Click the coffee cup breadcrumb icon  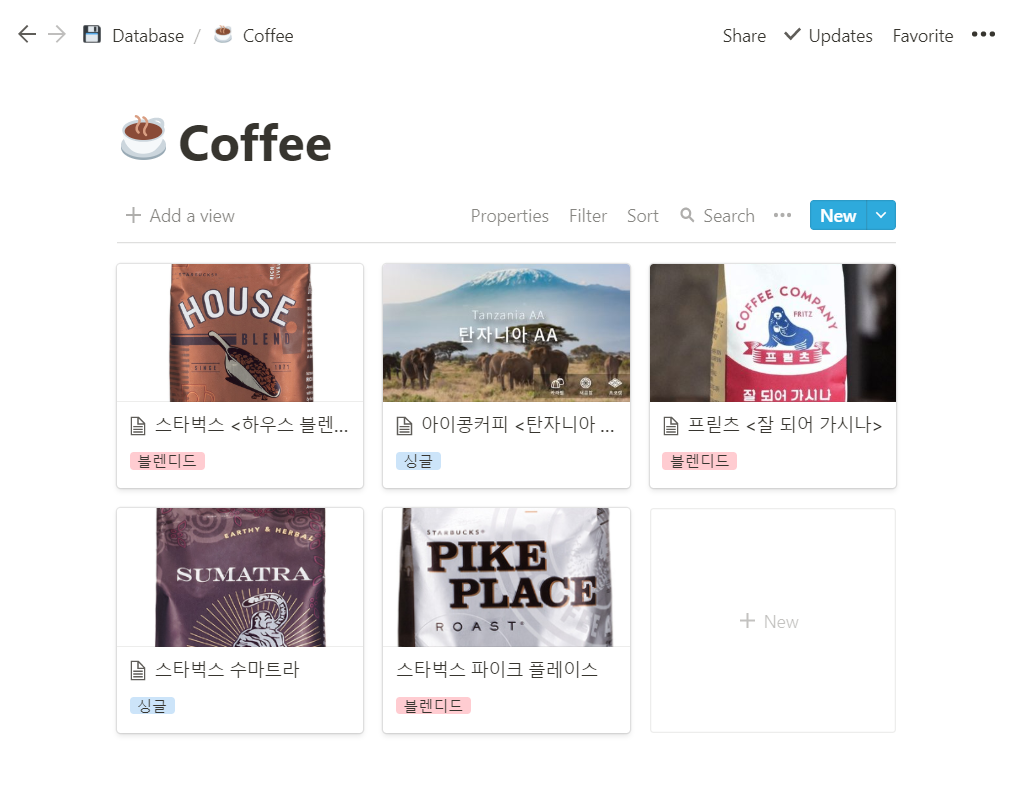[223, 34]
